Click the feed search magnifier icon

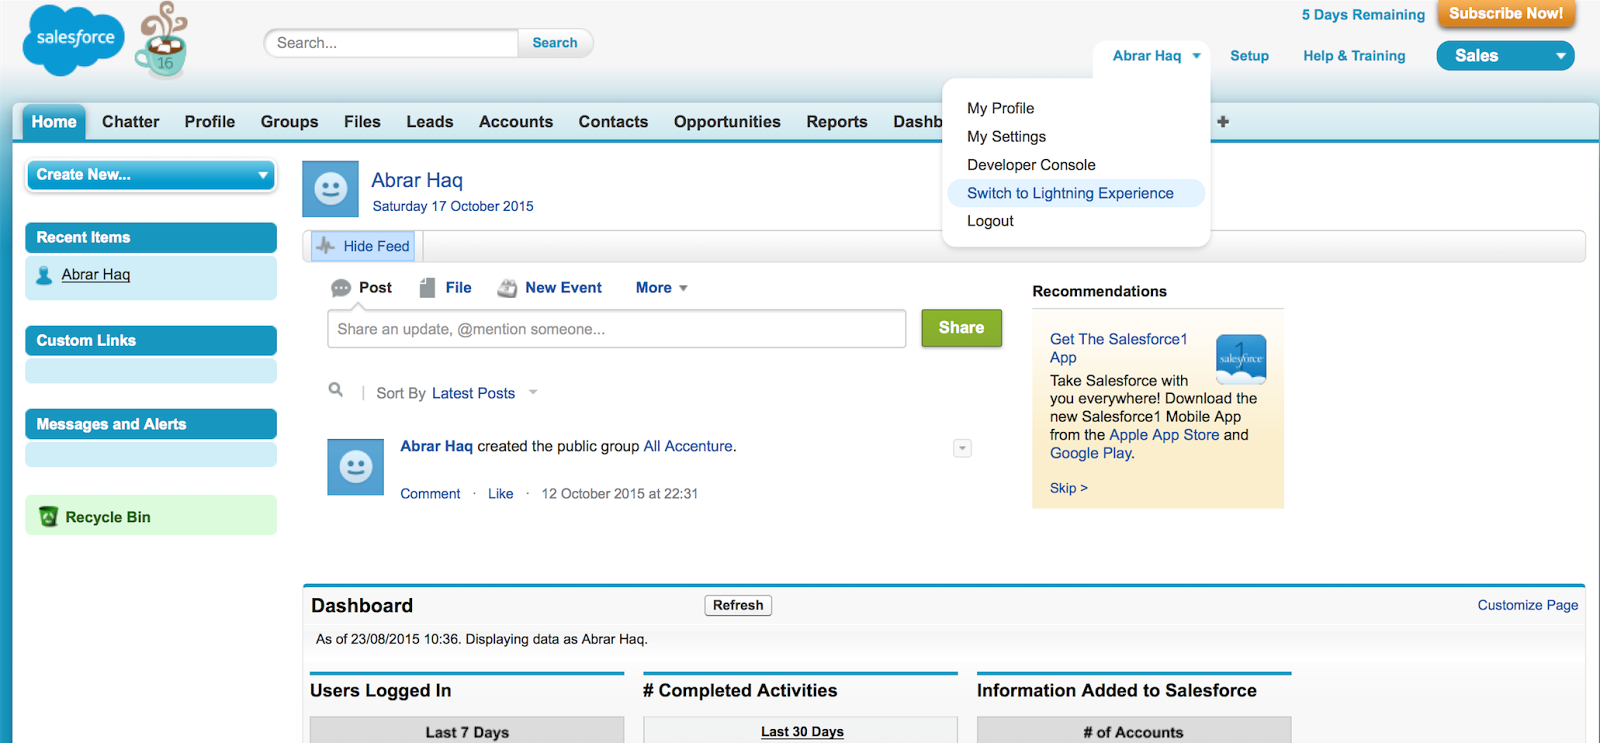[x=336, y=390]
